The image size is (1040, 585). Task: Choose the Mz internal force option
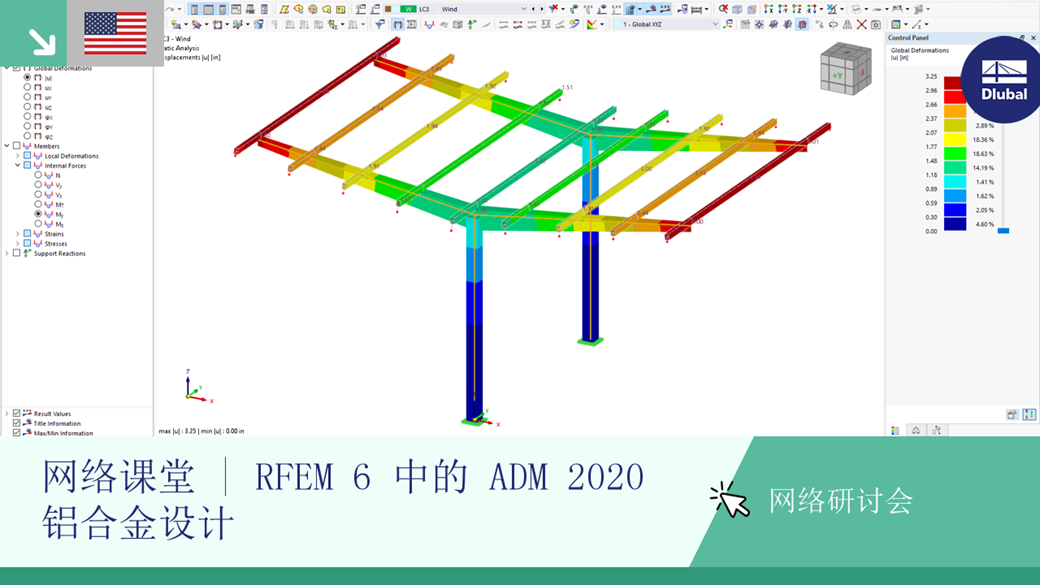[38, 224]
